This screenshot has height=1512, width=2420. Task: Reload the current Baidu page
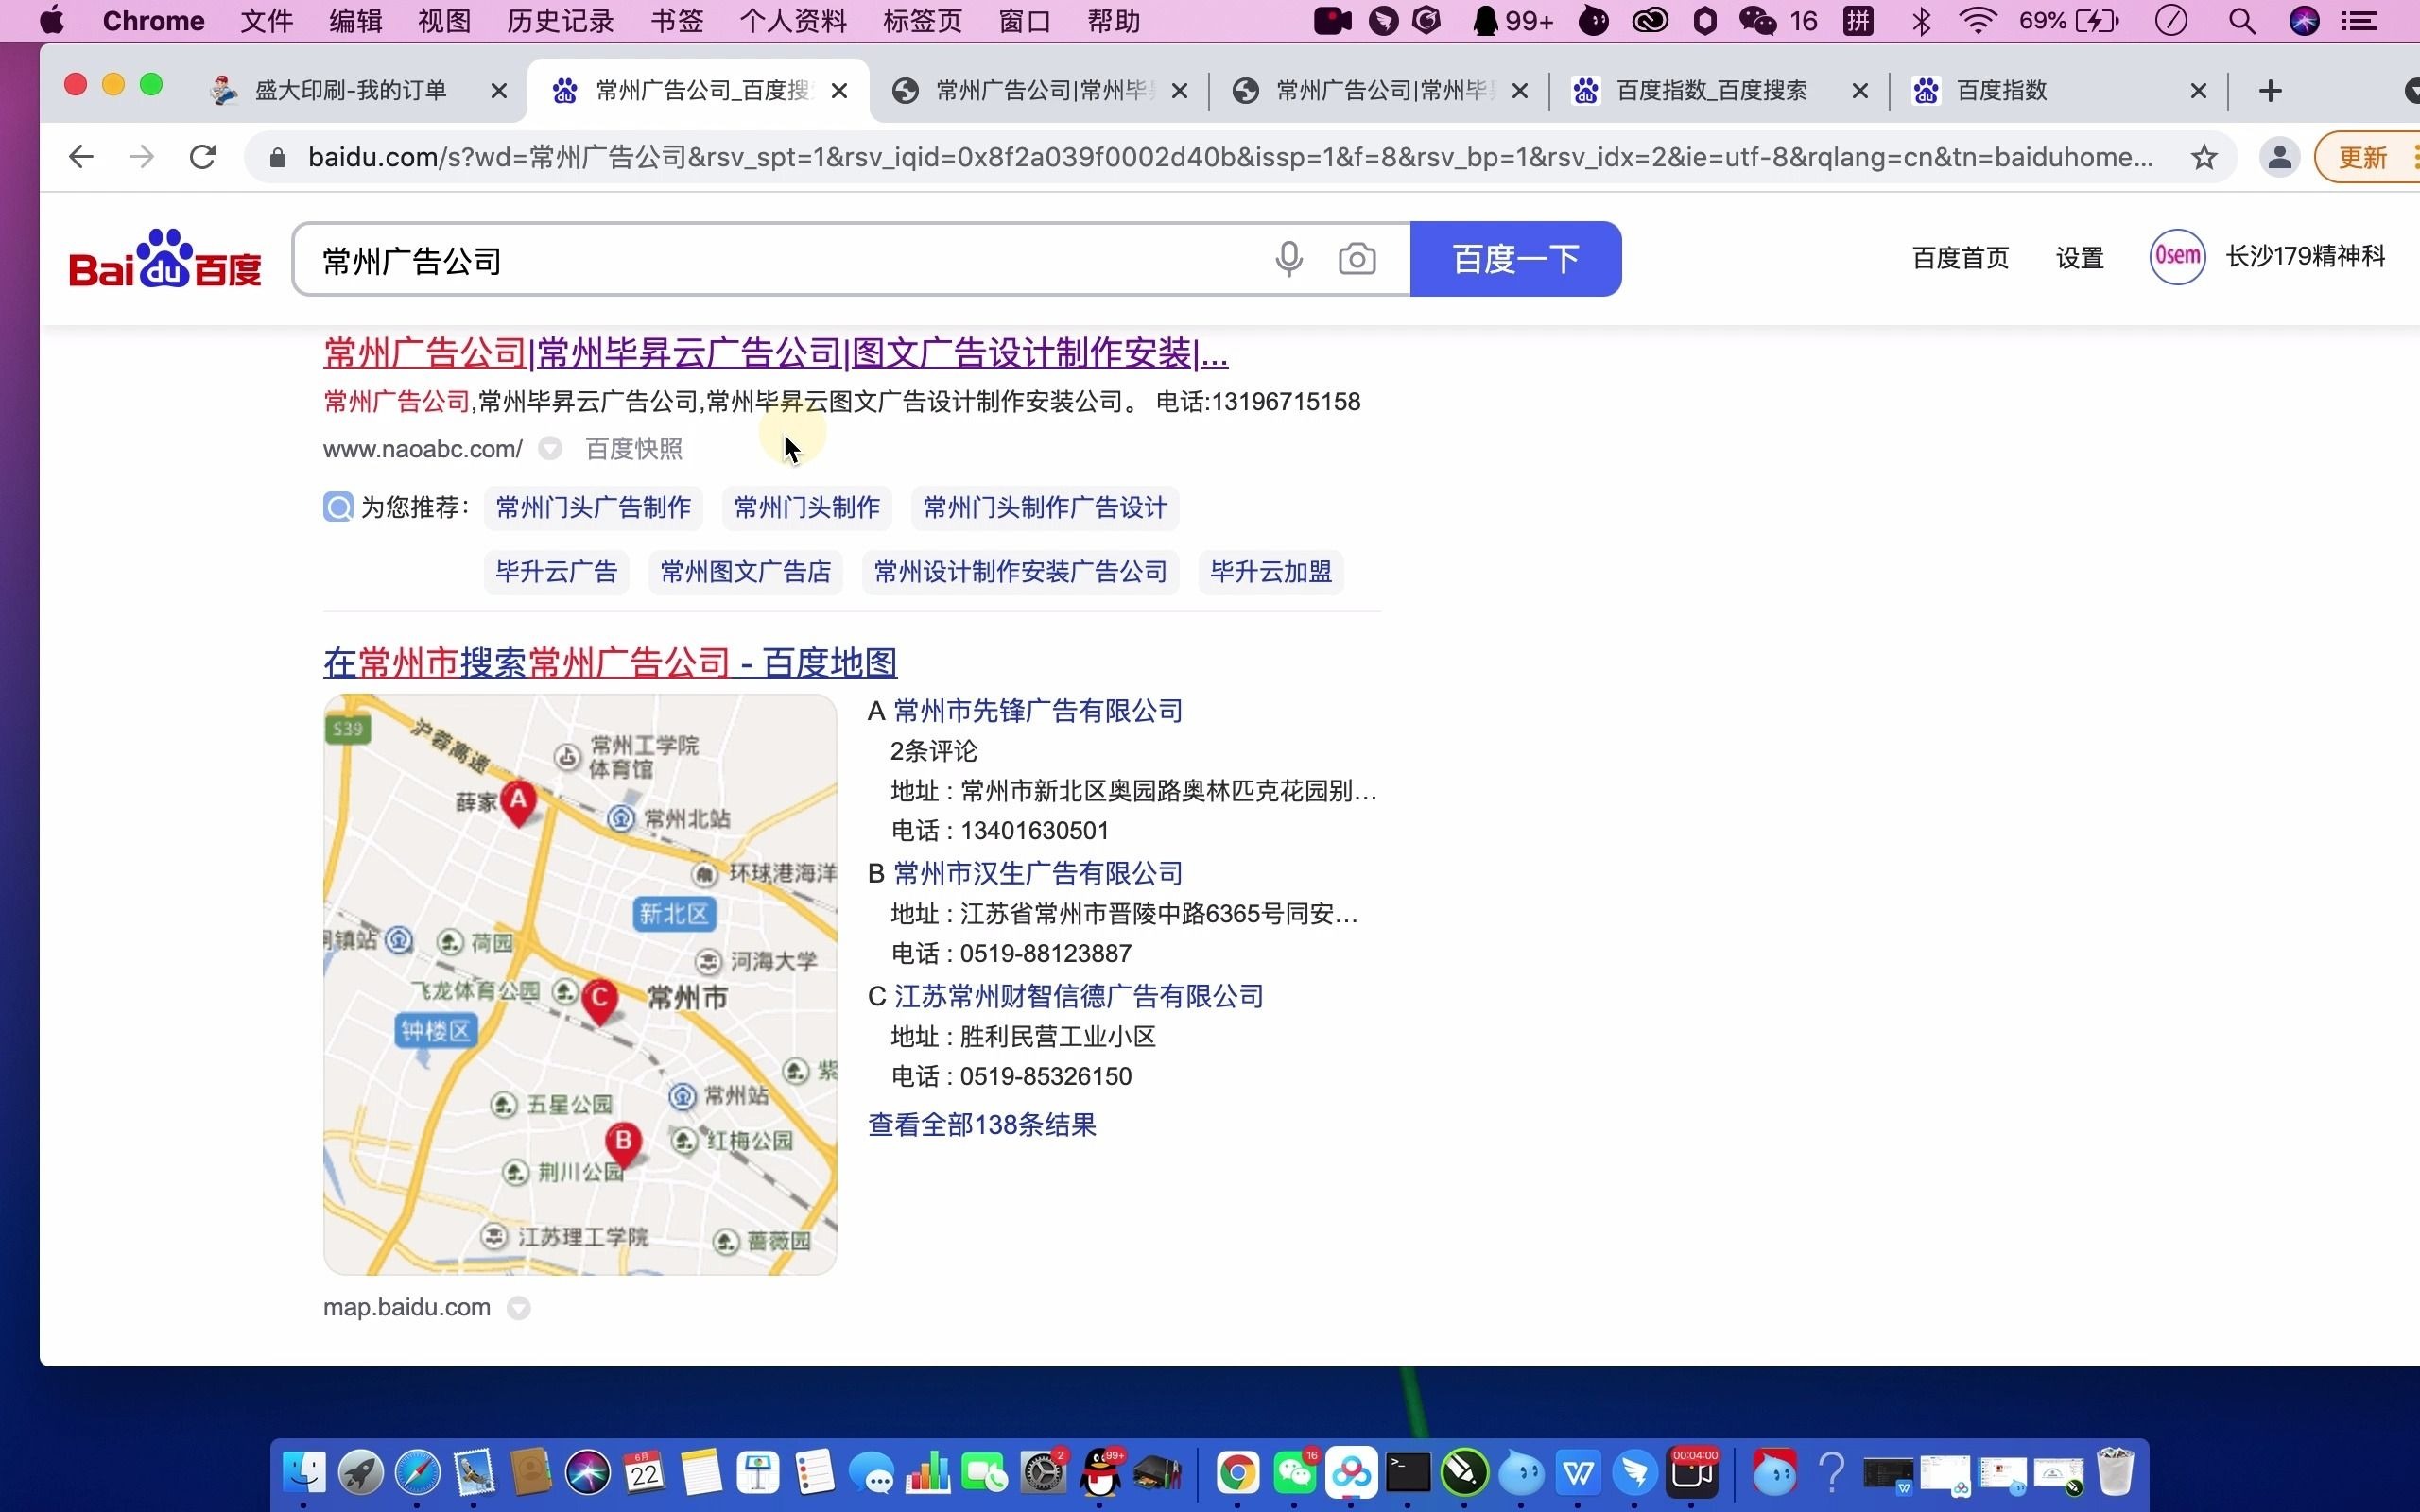[203, 157]
